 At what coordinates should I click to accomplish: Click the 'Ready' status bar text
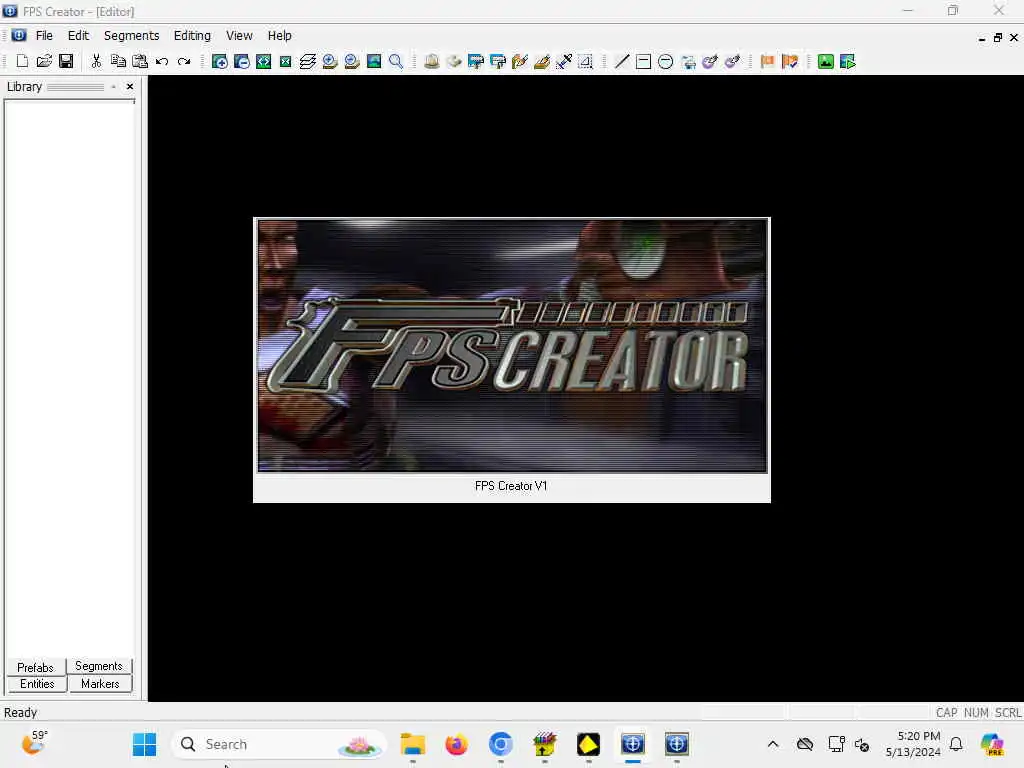pyautogui.click(x=20, y=712)
